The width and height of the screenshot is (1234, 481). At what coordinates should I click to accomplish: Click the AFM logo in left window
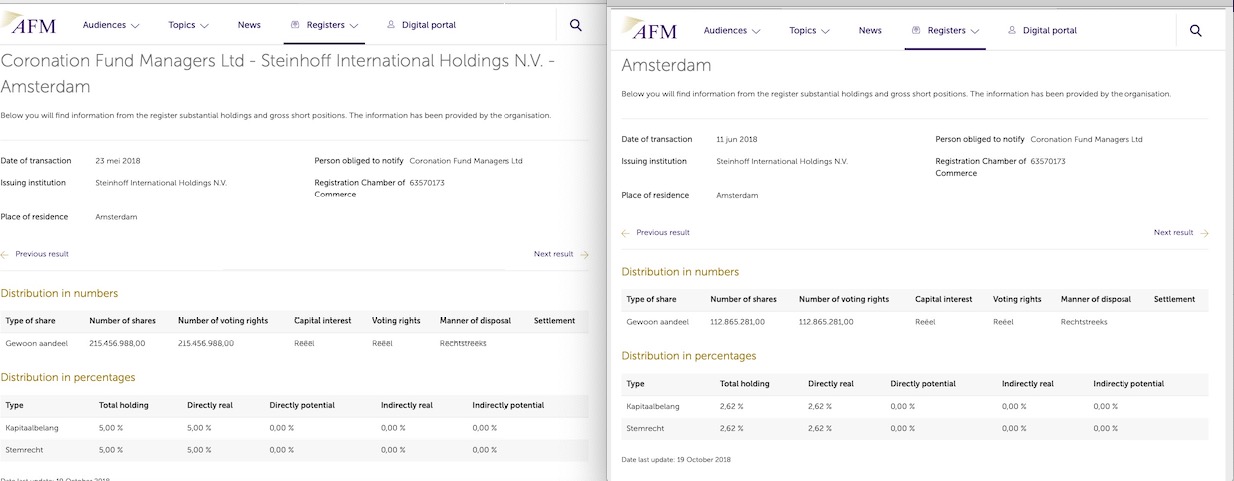(x=30, y=24)
